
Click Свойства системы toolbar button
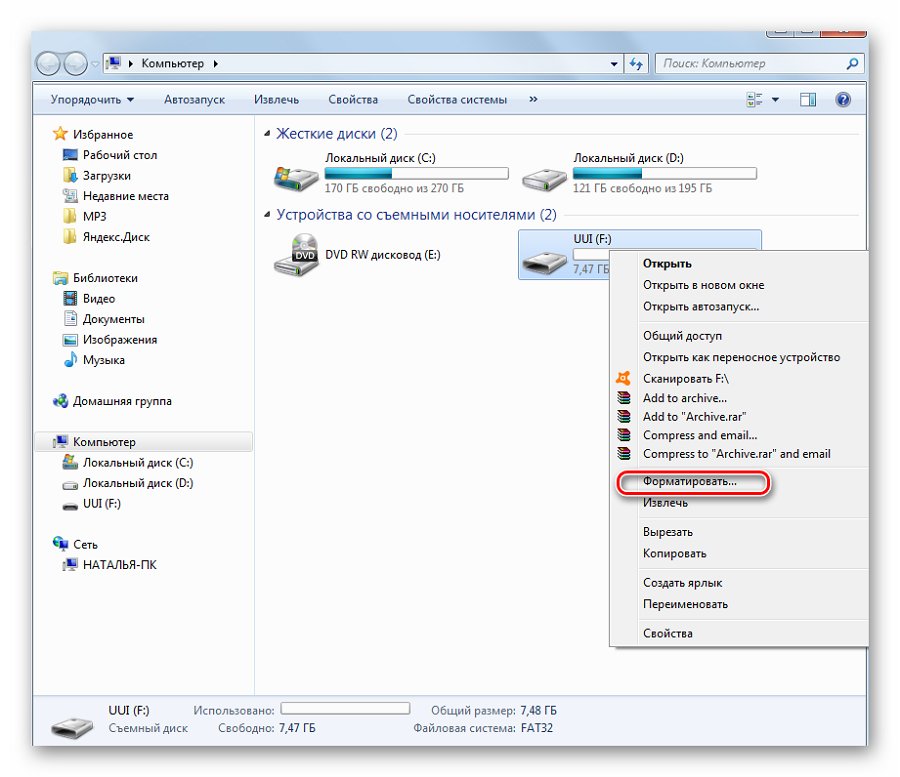(457, 100)
